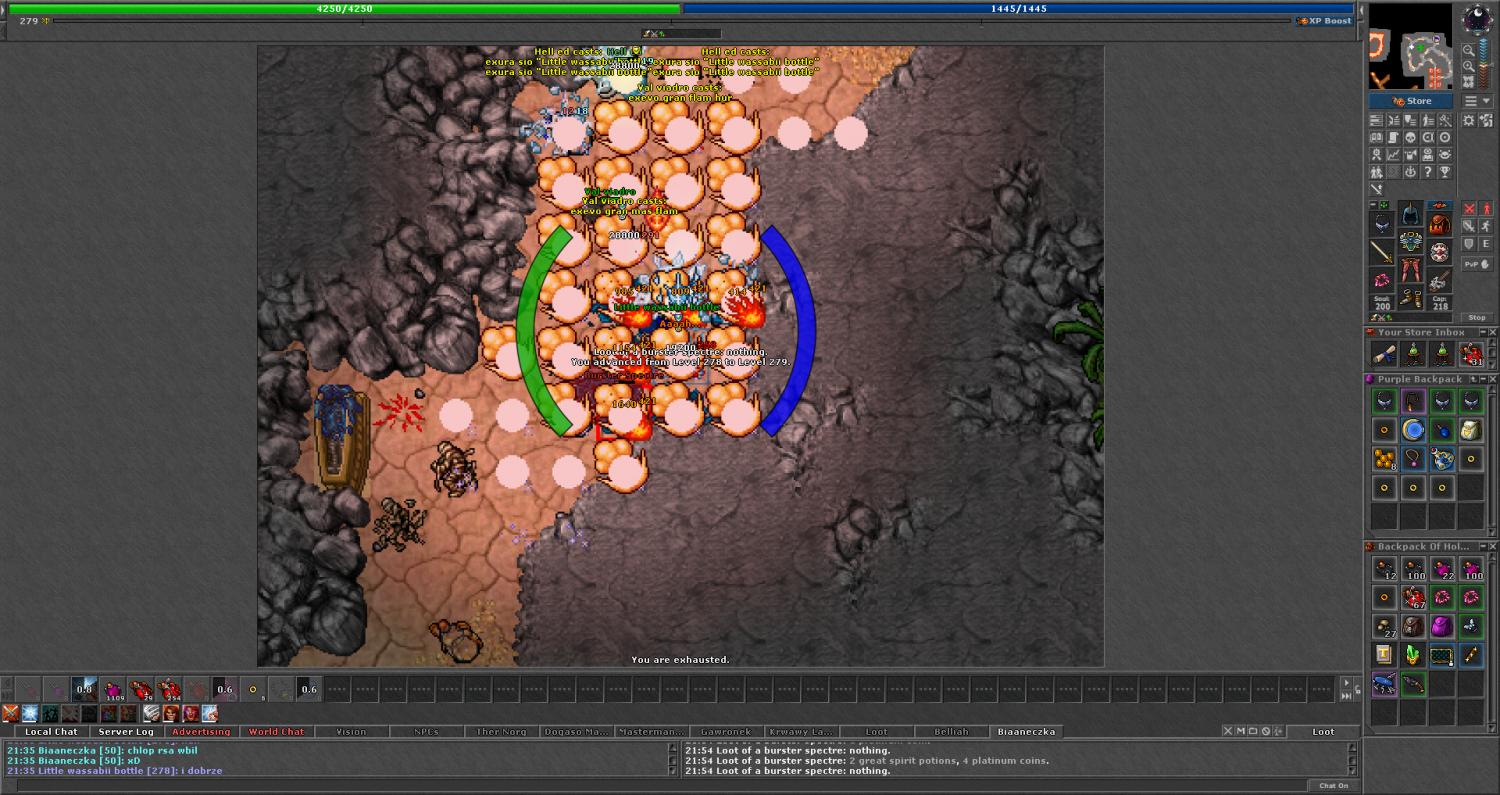
Task: Click the Stop button
Action: [x=1477, y=317]
